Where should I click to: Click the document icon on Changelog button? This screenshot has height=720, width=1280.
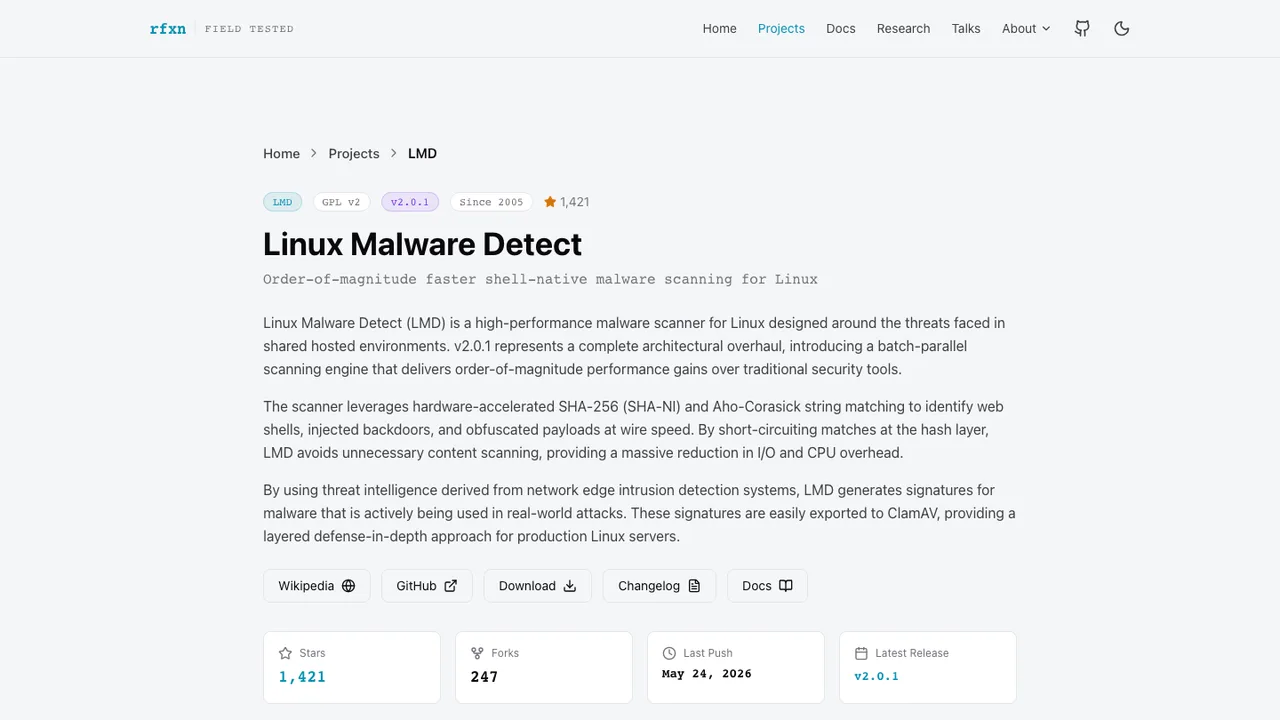pos(694,586)
